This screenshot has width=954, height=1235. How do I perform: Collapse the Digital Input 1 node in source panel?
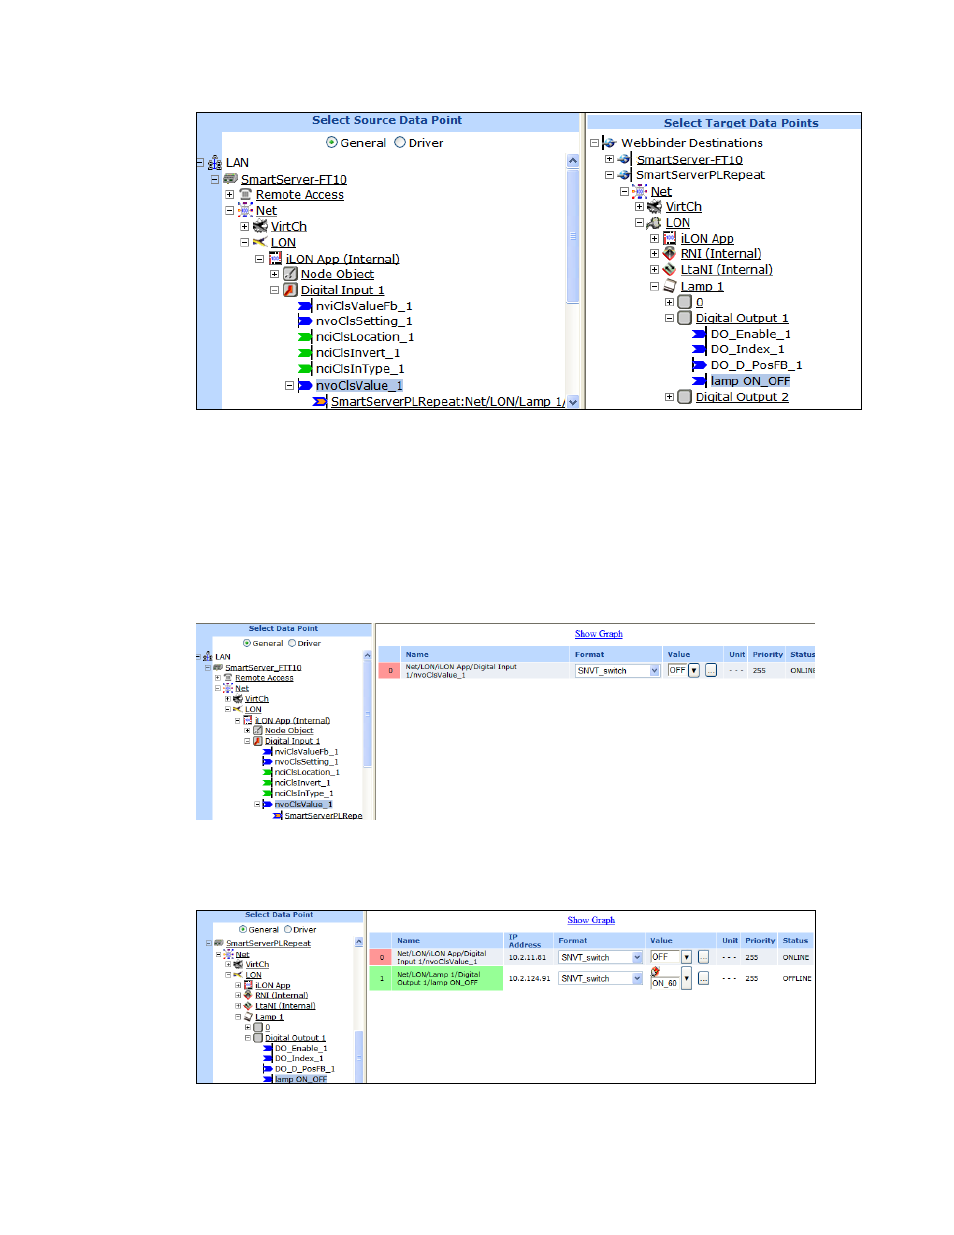tap(274, 290)
